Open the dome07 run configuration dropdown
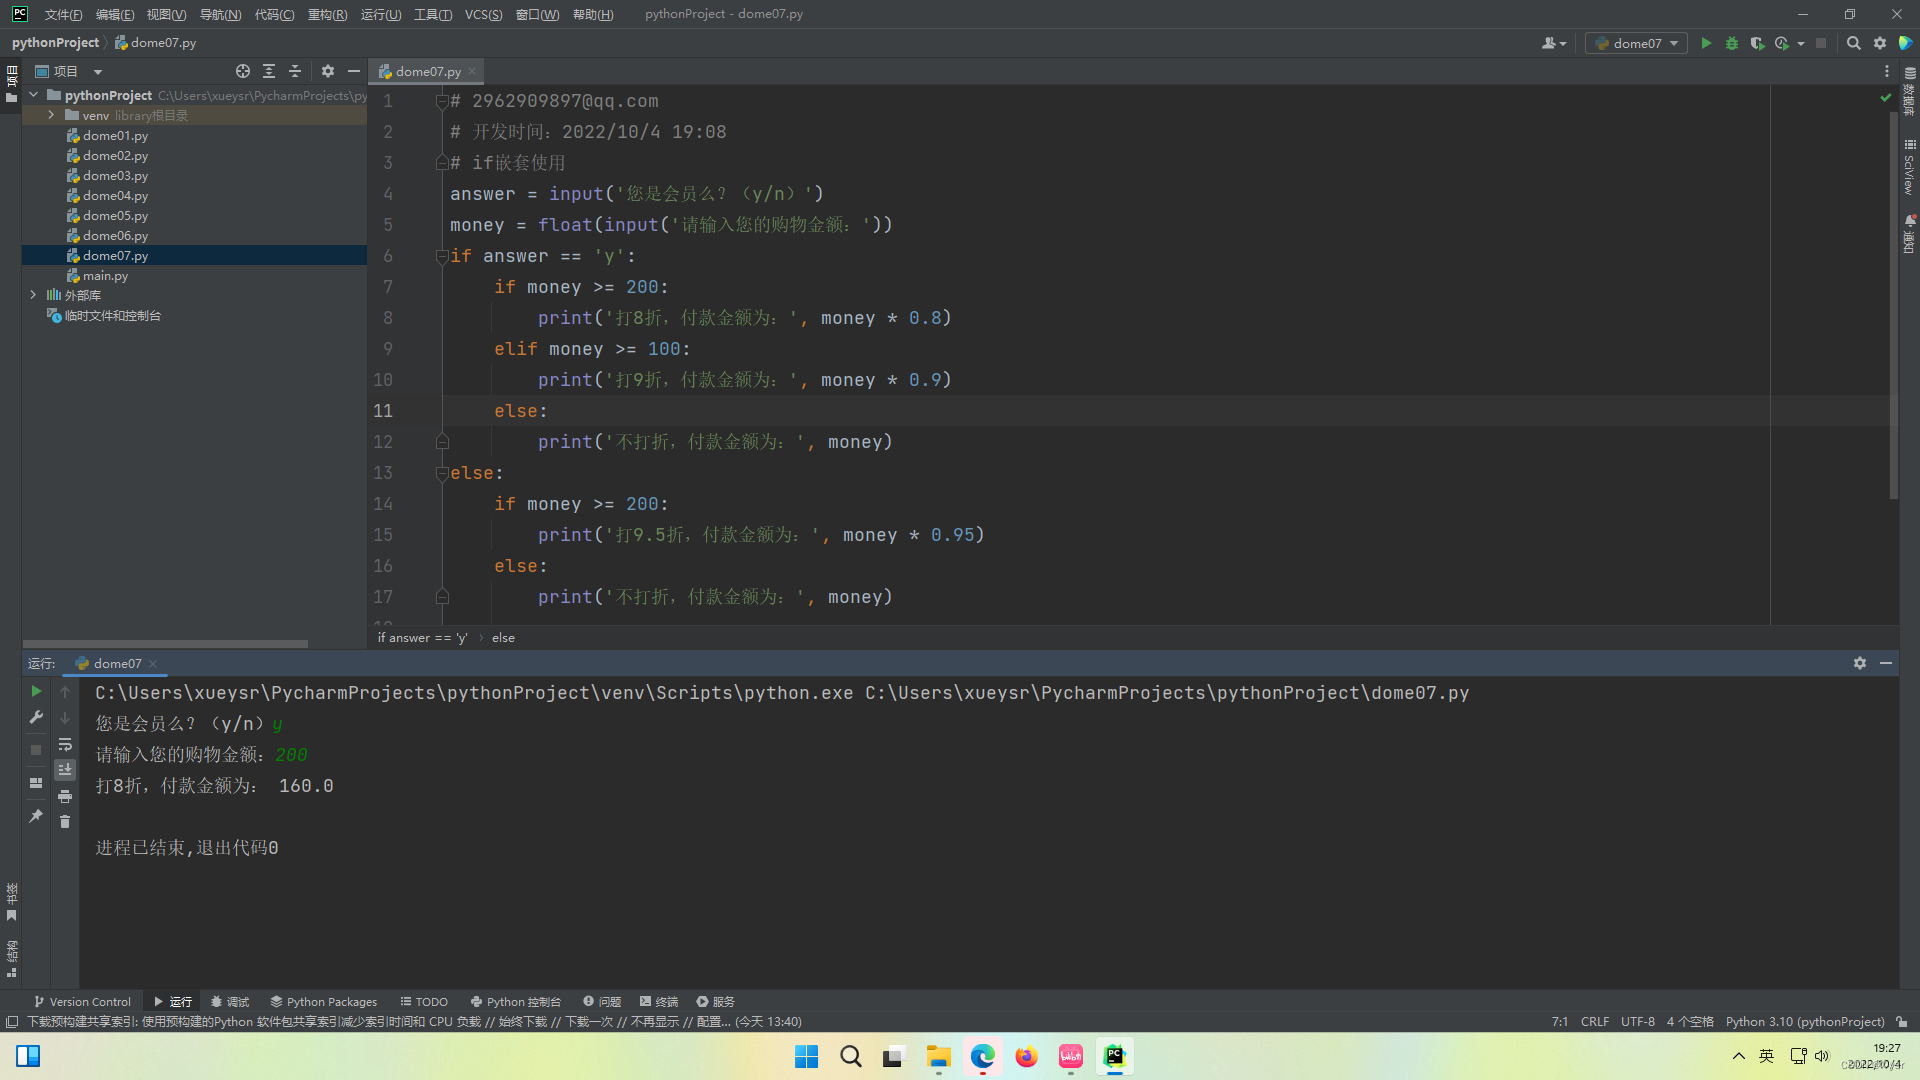Viewport: 1920px width, 1080px height. coord(1637,43)
